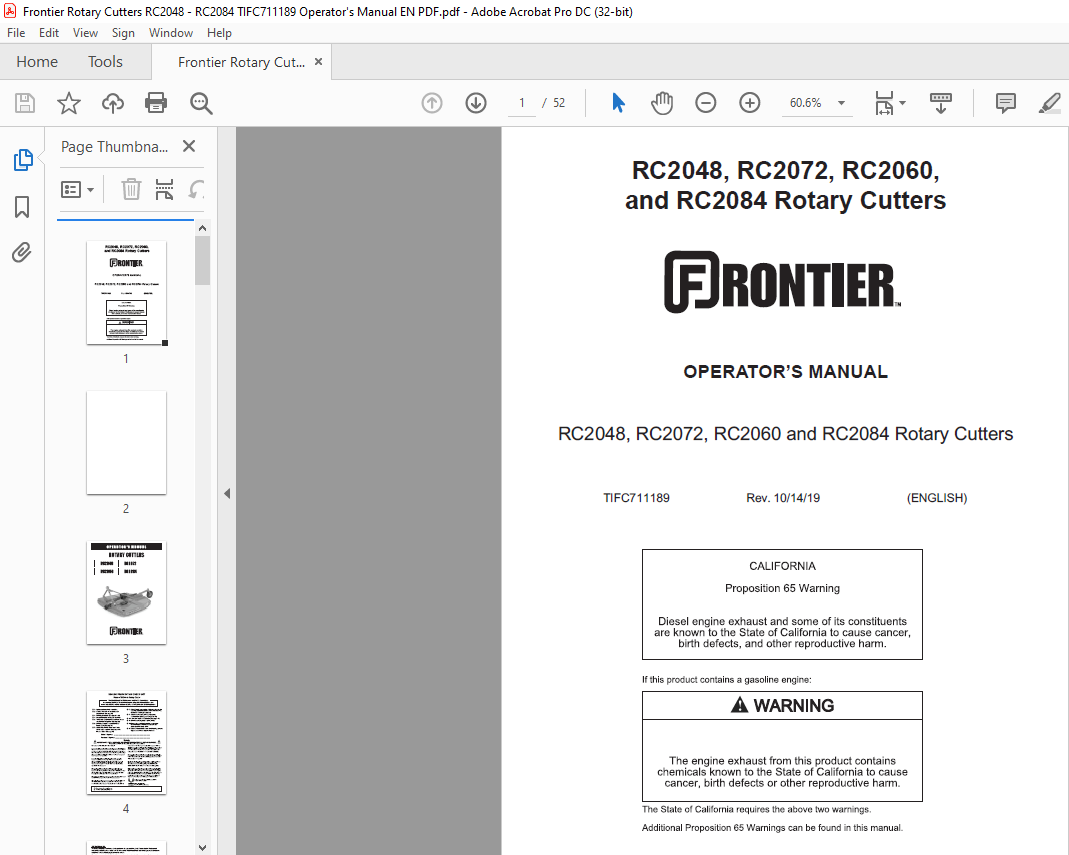The image size is (1069, 855).
Task: Open the View menu
Action: 85,33
